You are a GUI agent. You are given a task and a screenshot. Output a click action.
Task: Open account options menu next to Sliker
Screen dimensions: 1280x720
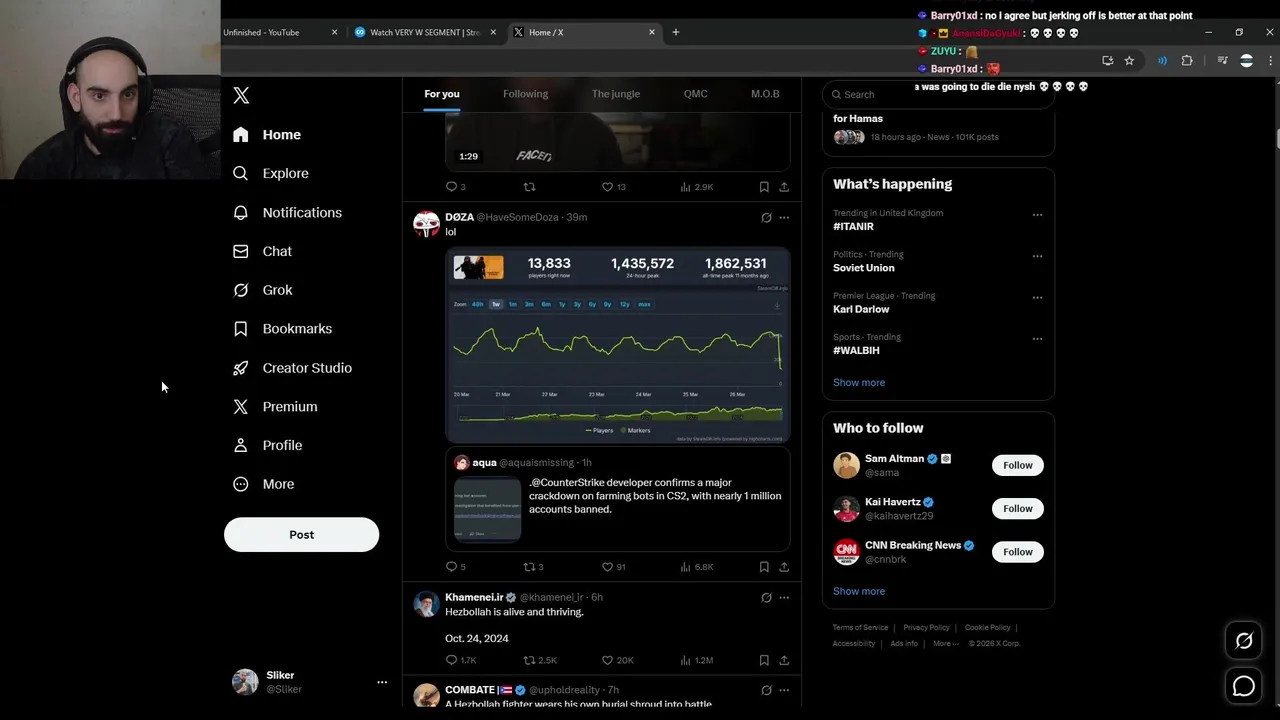(381, 682)
